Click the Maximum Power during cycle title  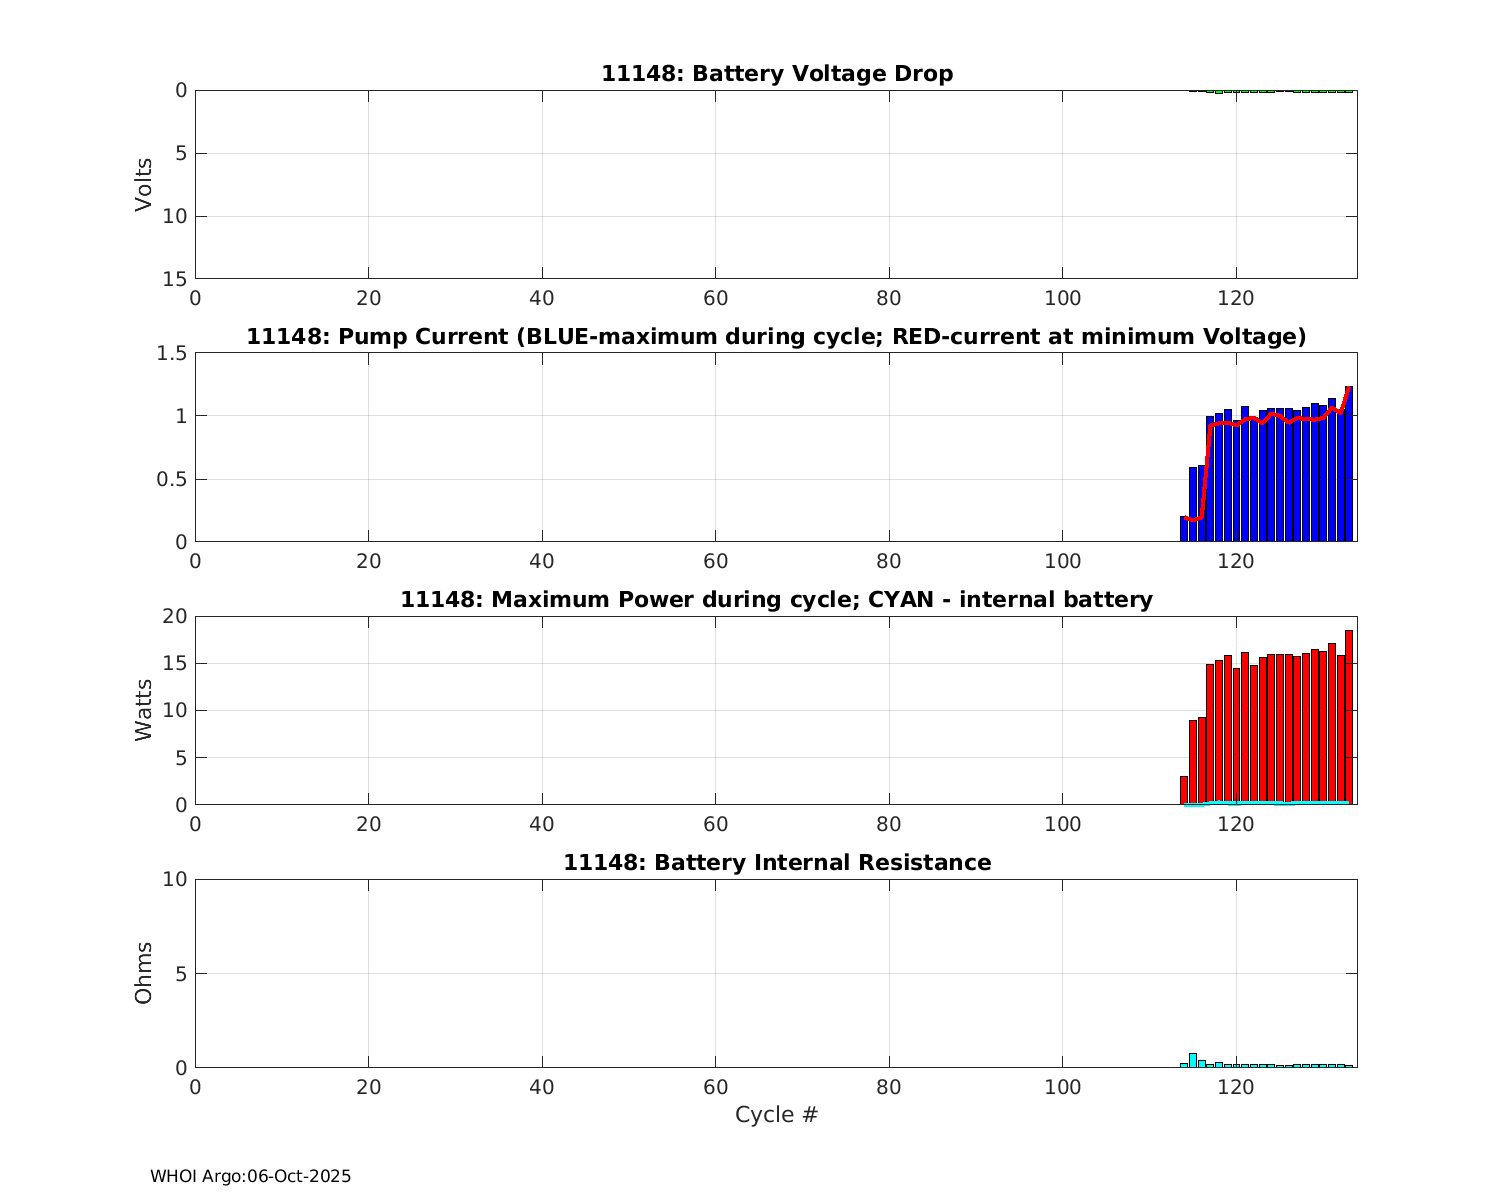[x=776, y=600]
